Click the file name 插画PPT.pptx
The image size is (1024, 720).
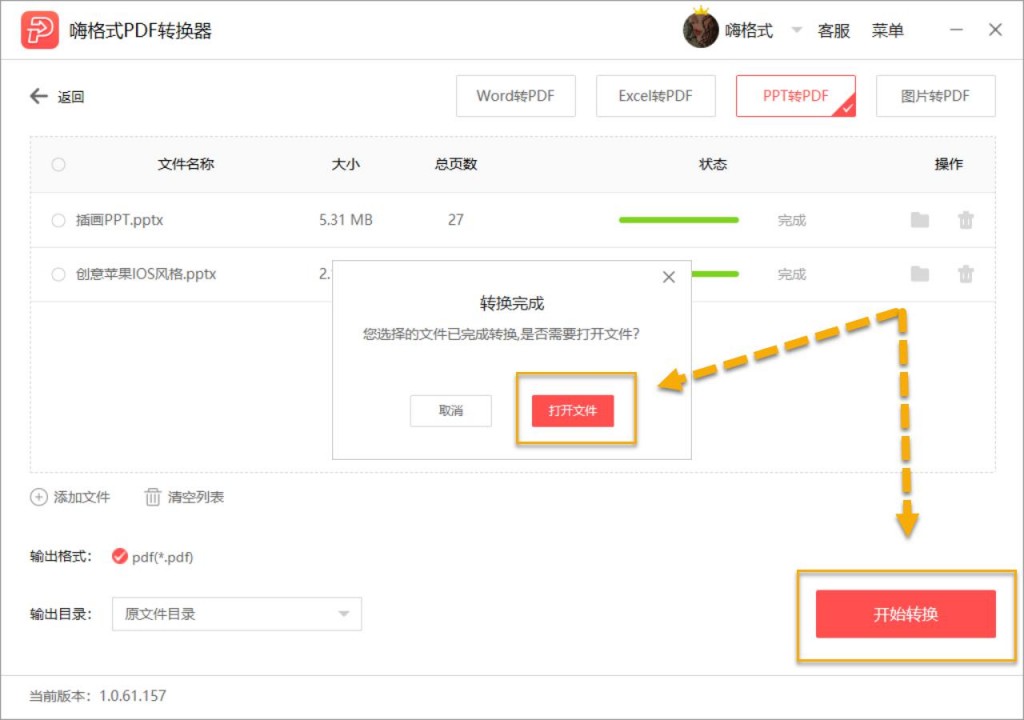point(120,220)
